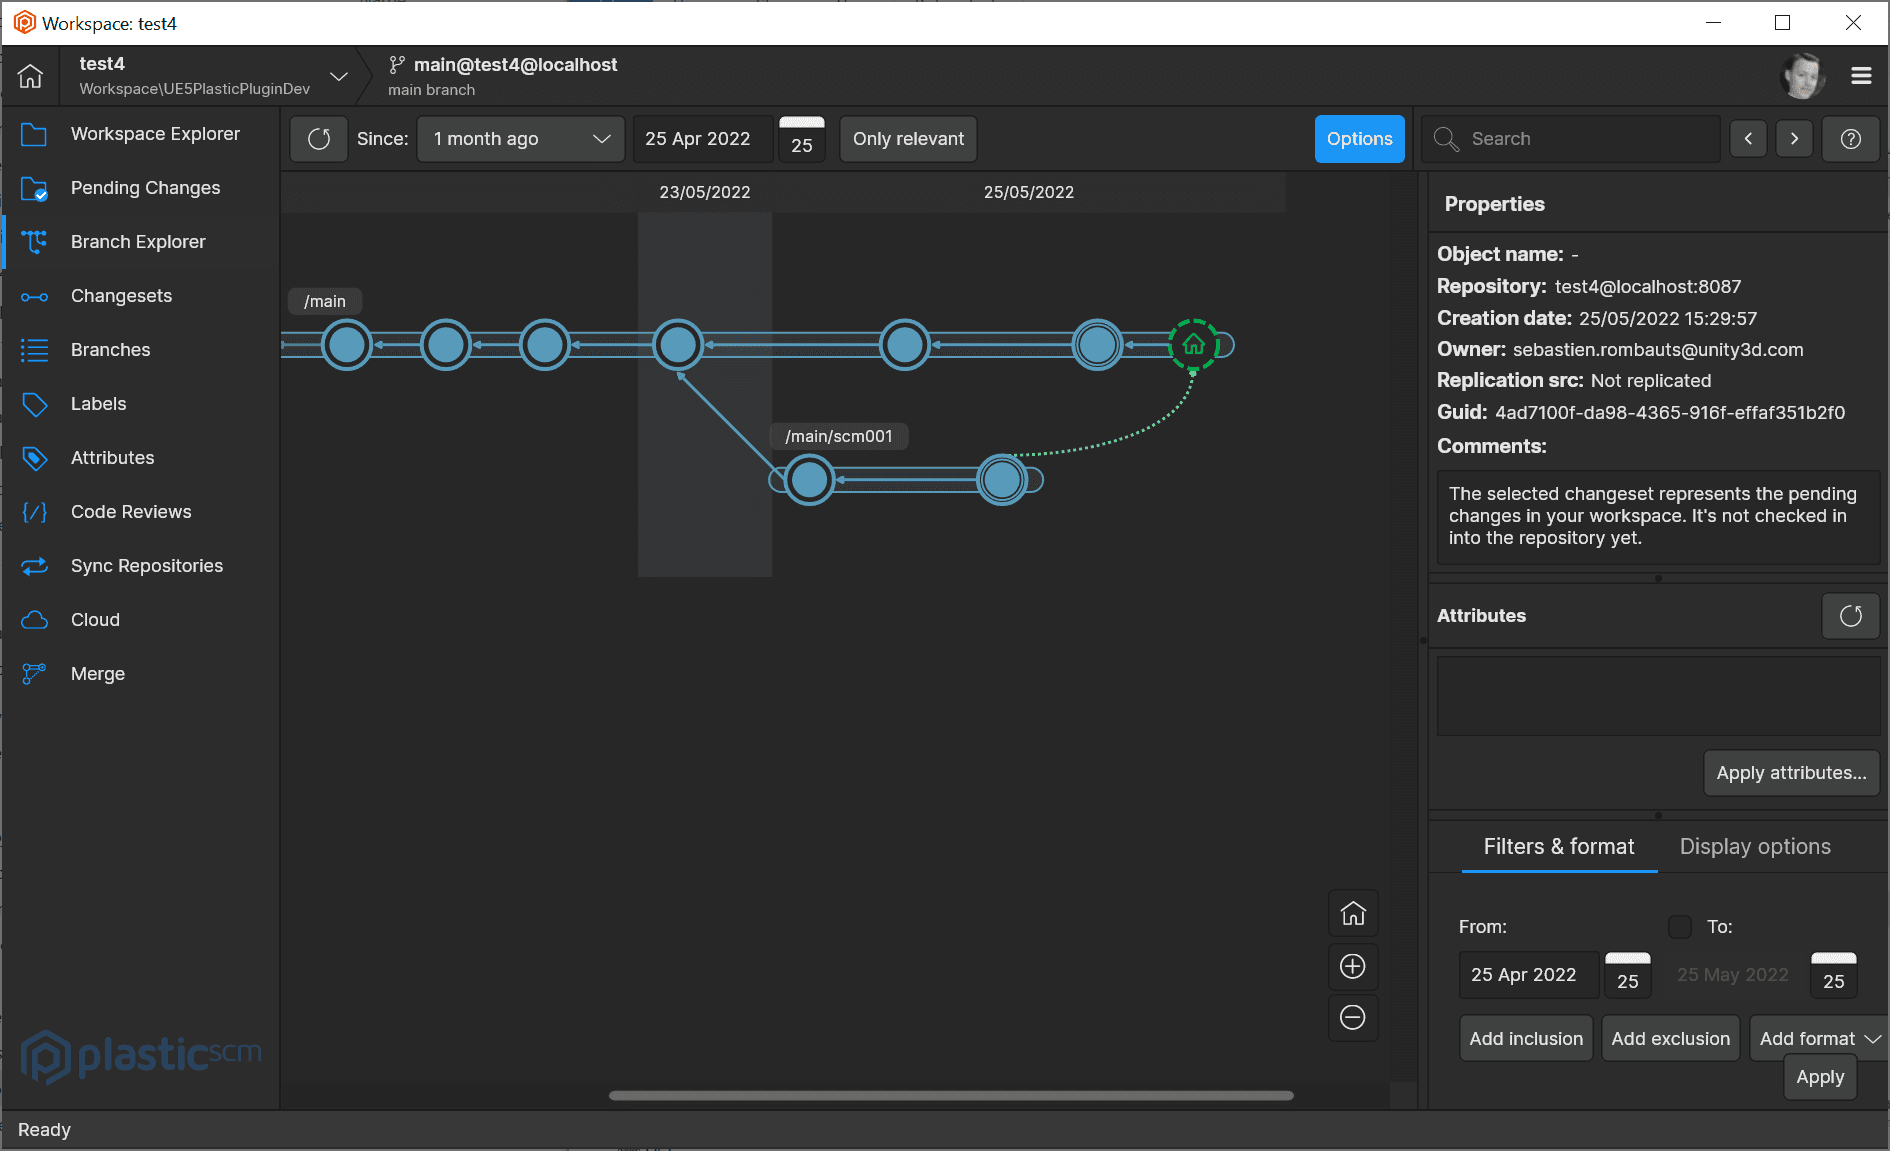Expand the test4 workspace switcher
1890x1151 pixels.
[338, 75]
